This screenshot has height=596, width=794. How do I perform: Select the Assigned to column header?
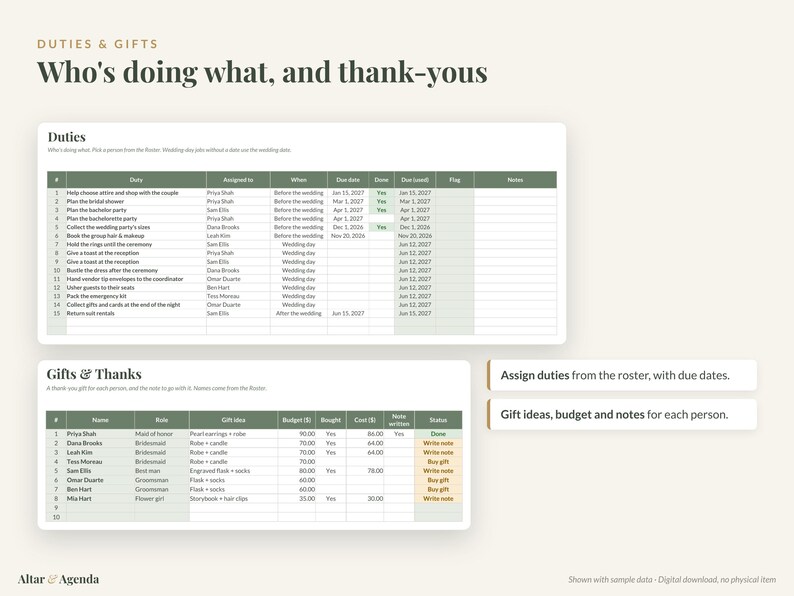coord(238,180)
